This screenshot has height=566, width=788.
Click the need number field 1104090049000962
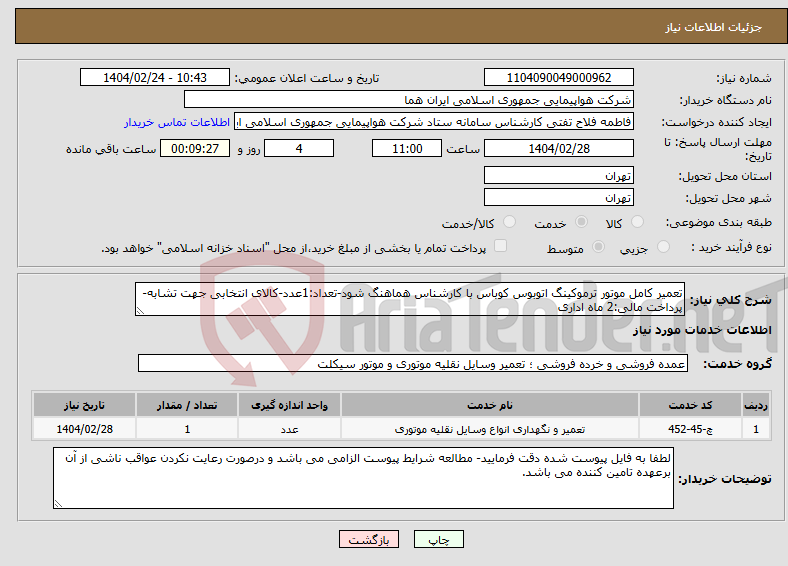(x=559, y=77)
